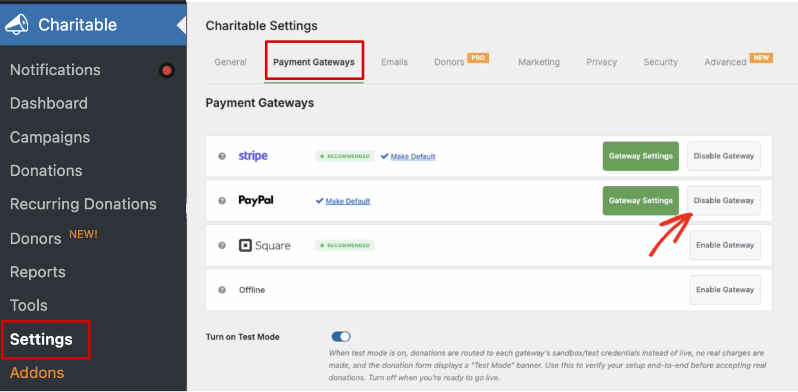
Task: Open PayPal Gateway Settings
Action: tap(641, 201)
